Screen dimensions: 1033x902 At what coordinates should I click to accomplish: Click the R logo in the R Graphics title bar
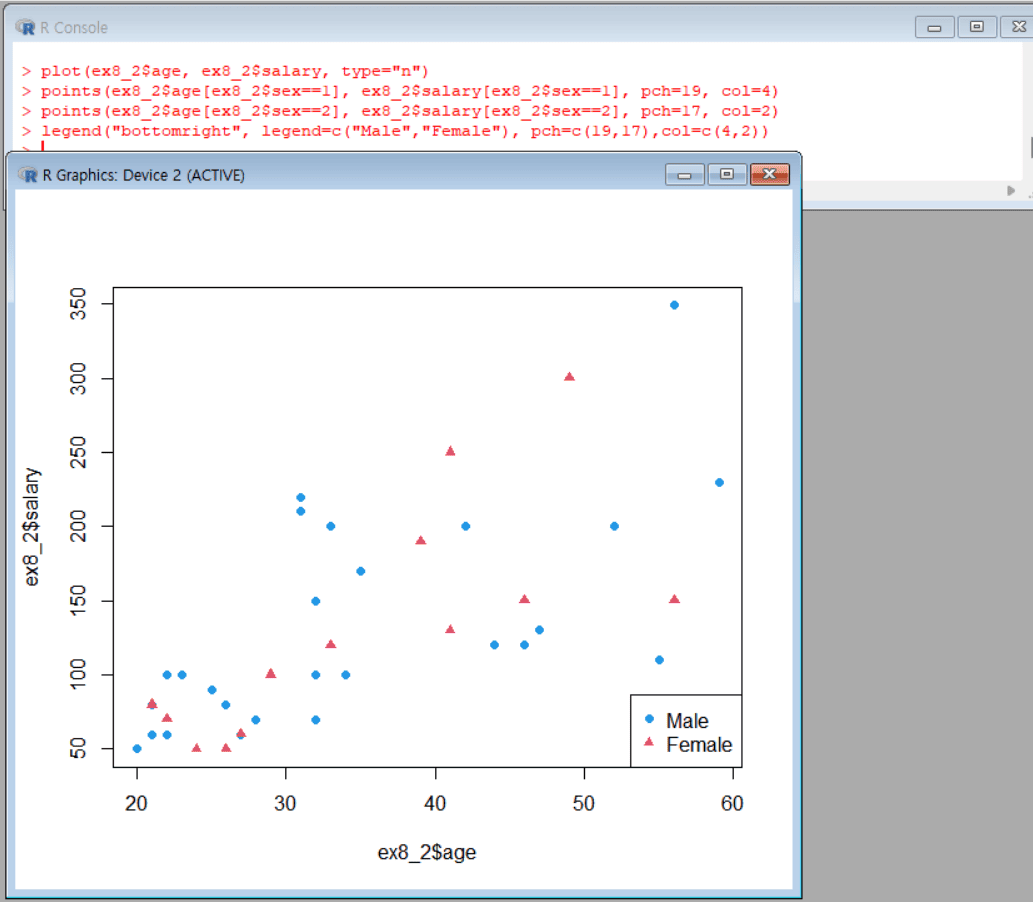[28, 175]
